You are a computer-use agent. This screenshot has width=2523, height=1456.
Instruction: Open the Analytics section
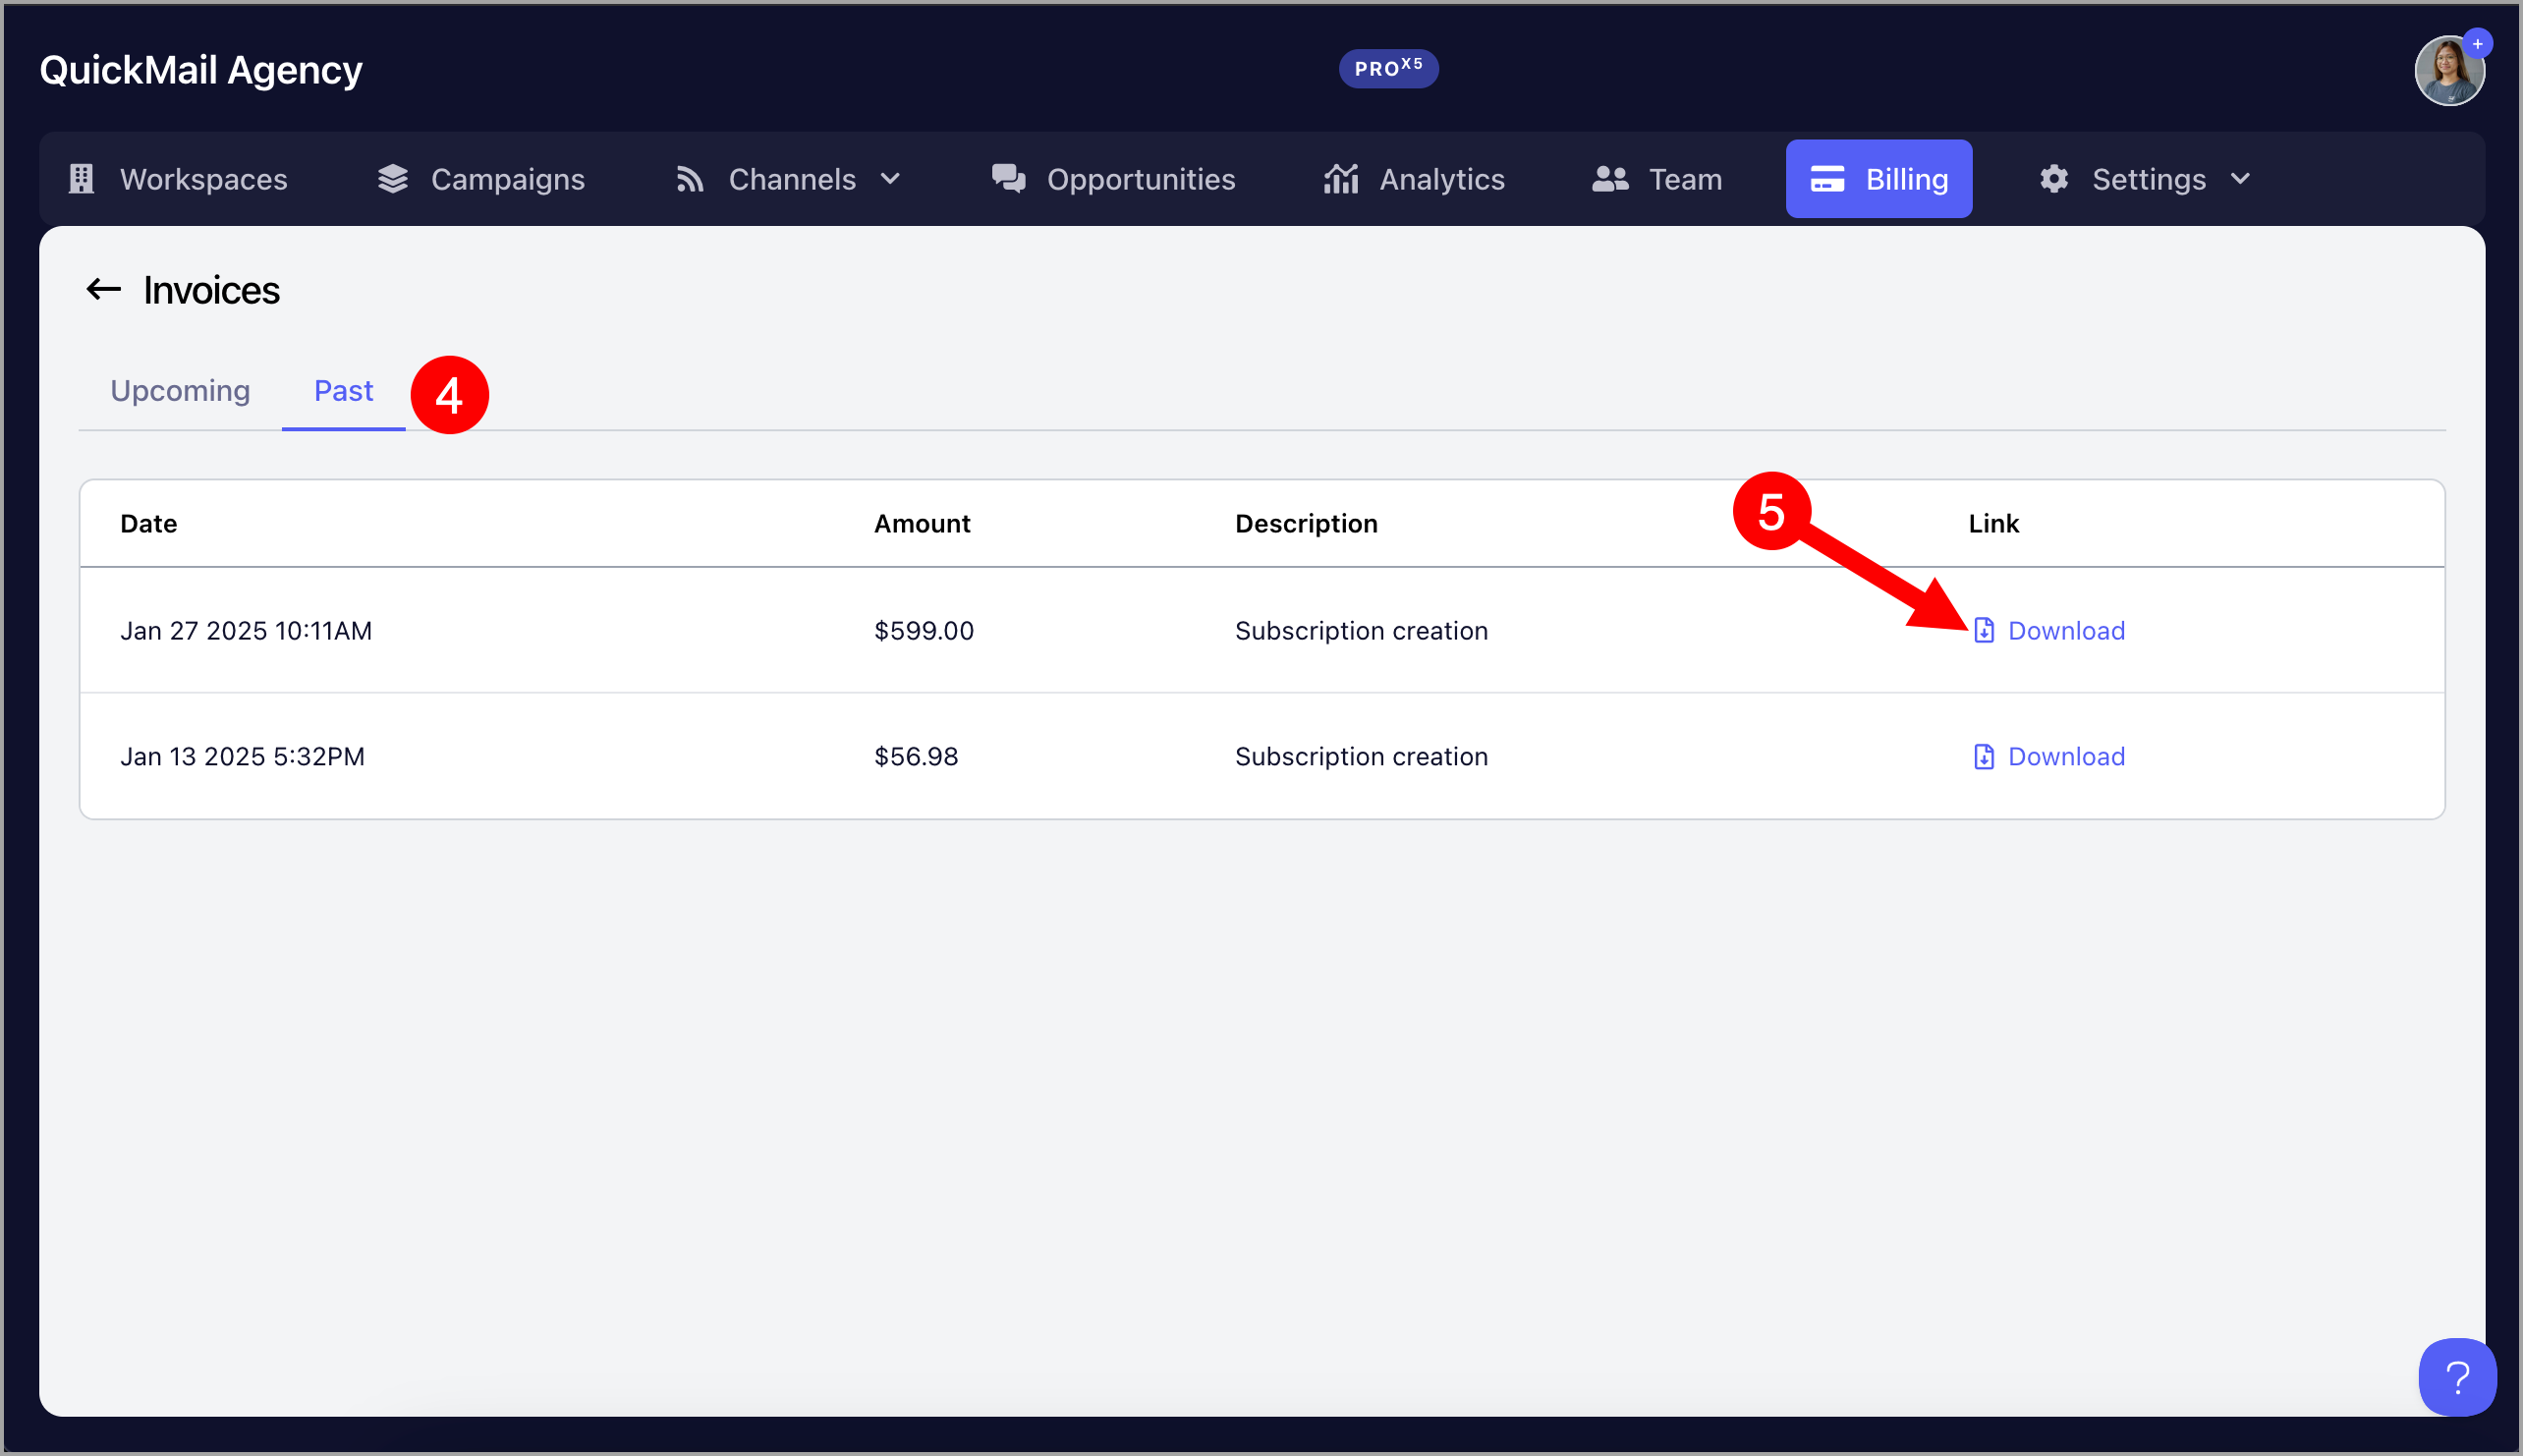[1414, 179]
